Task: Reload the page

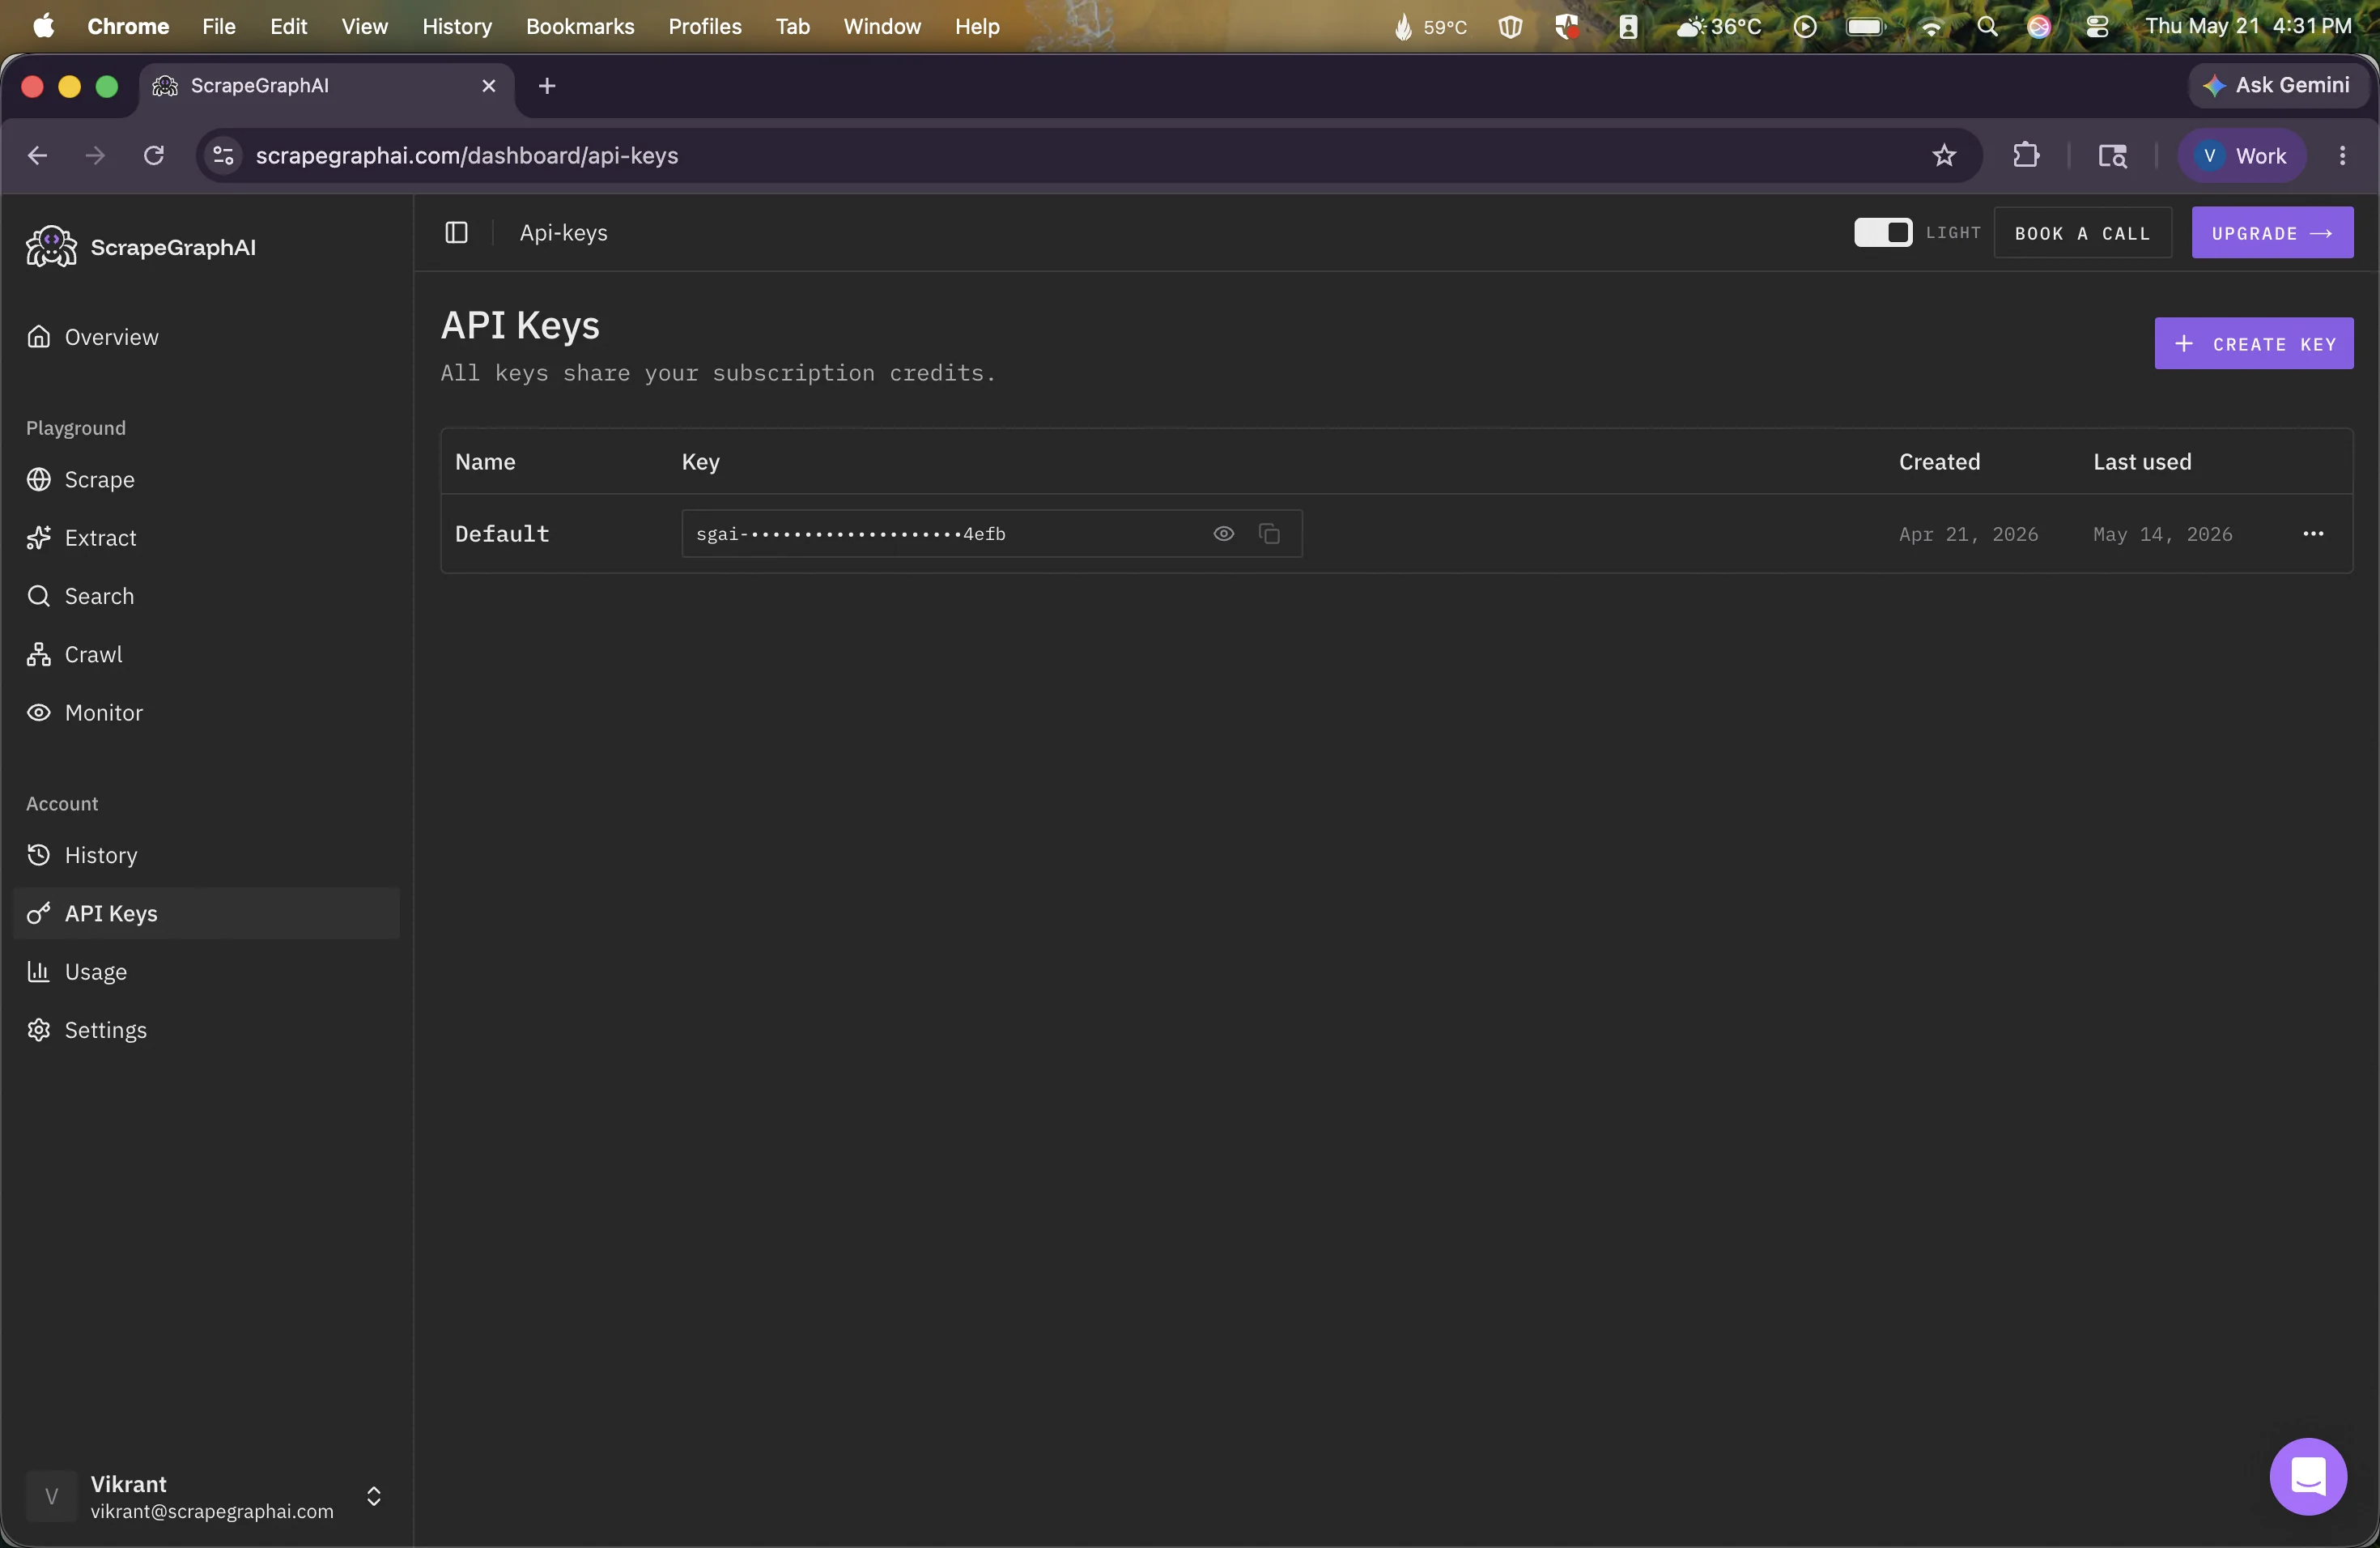Action: pyautogui.click(x=154, y=156)
